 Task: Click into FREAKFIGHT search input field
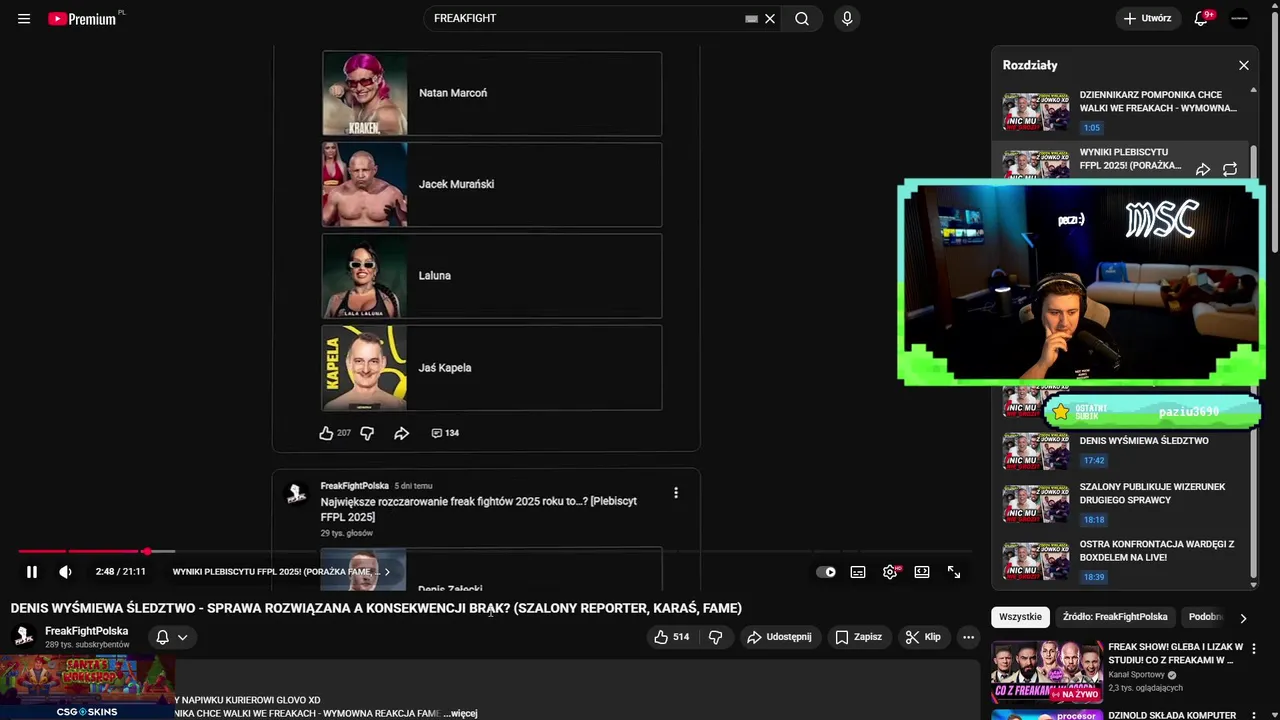pos(585,18)
